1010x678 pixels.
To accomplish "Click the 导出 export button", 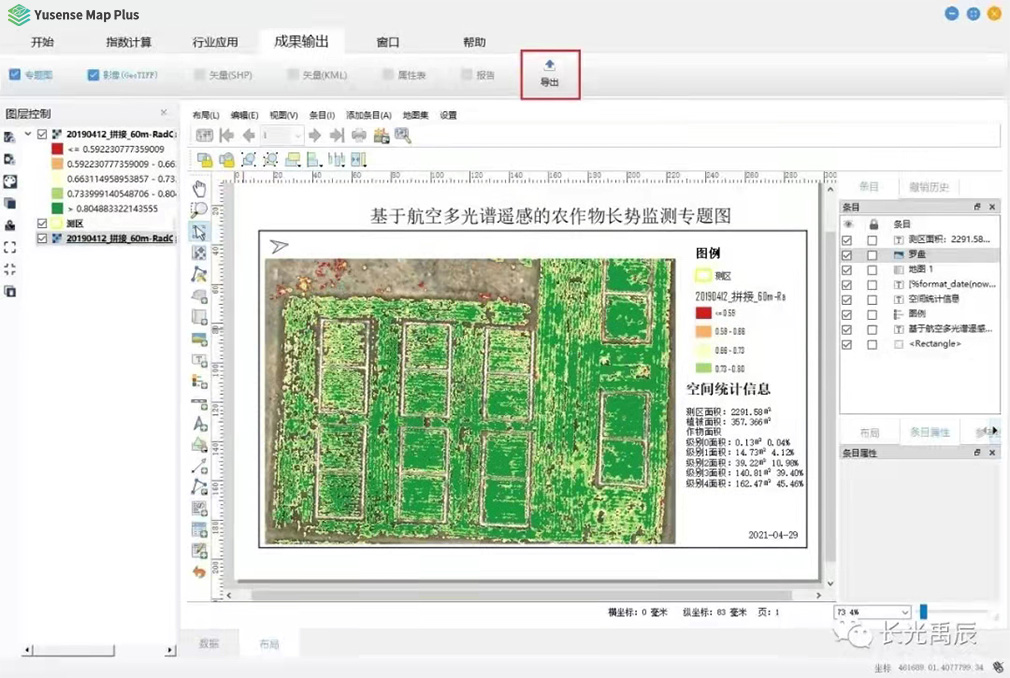I will pos(549,74).
